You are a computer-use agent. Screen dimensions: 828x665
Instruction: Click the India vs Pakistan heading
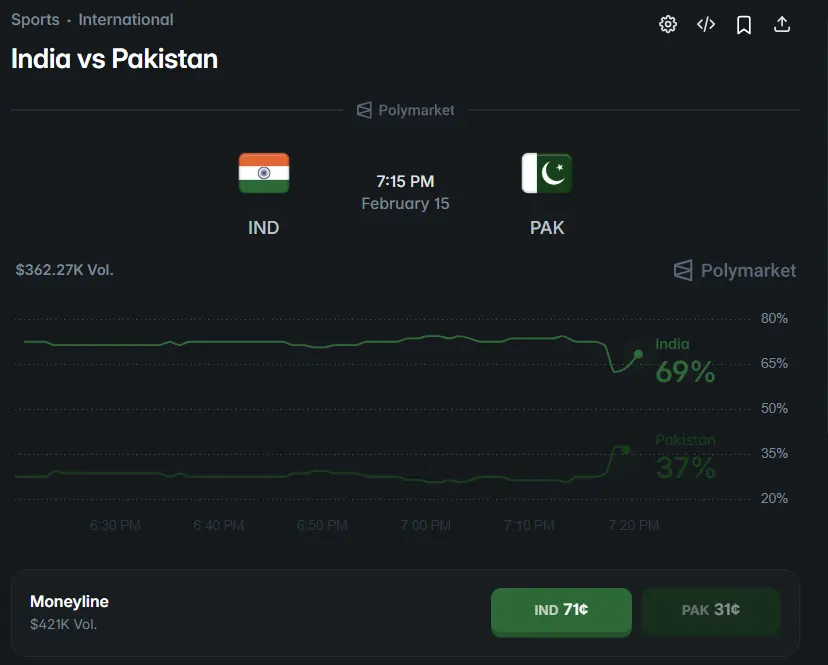(114, 59)
